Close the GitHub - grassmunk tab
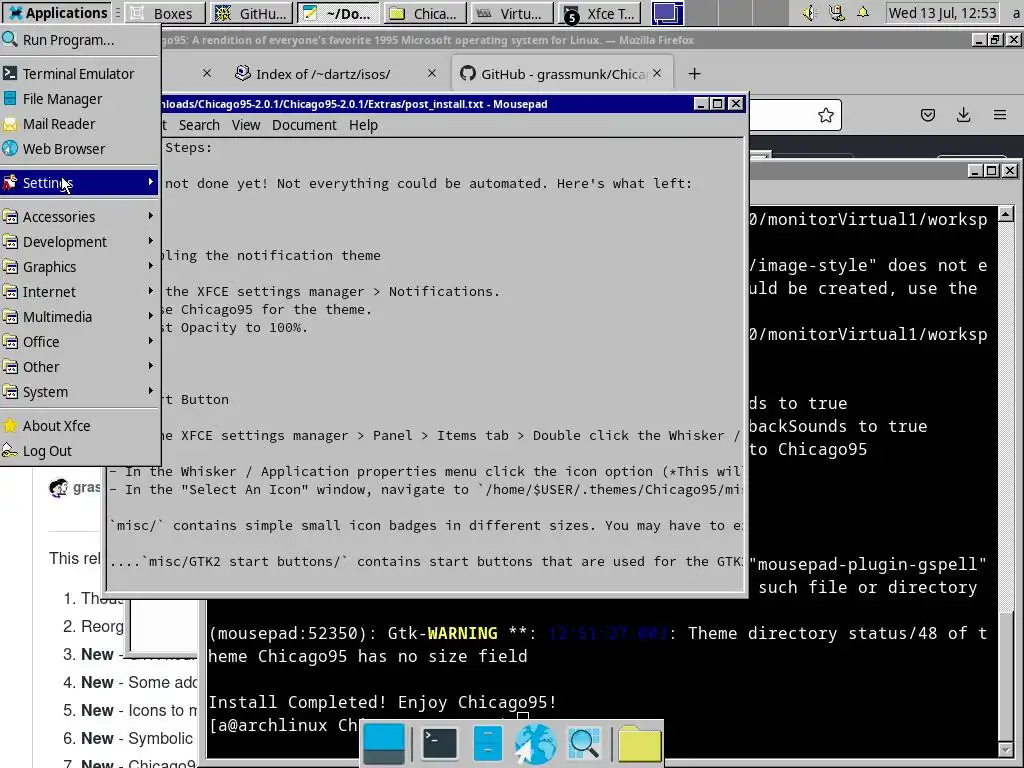Viewport: 1024px width, 768px height. (657, 74)
